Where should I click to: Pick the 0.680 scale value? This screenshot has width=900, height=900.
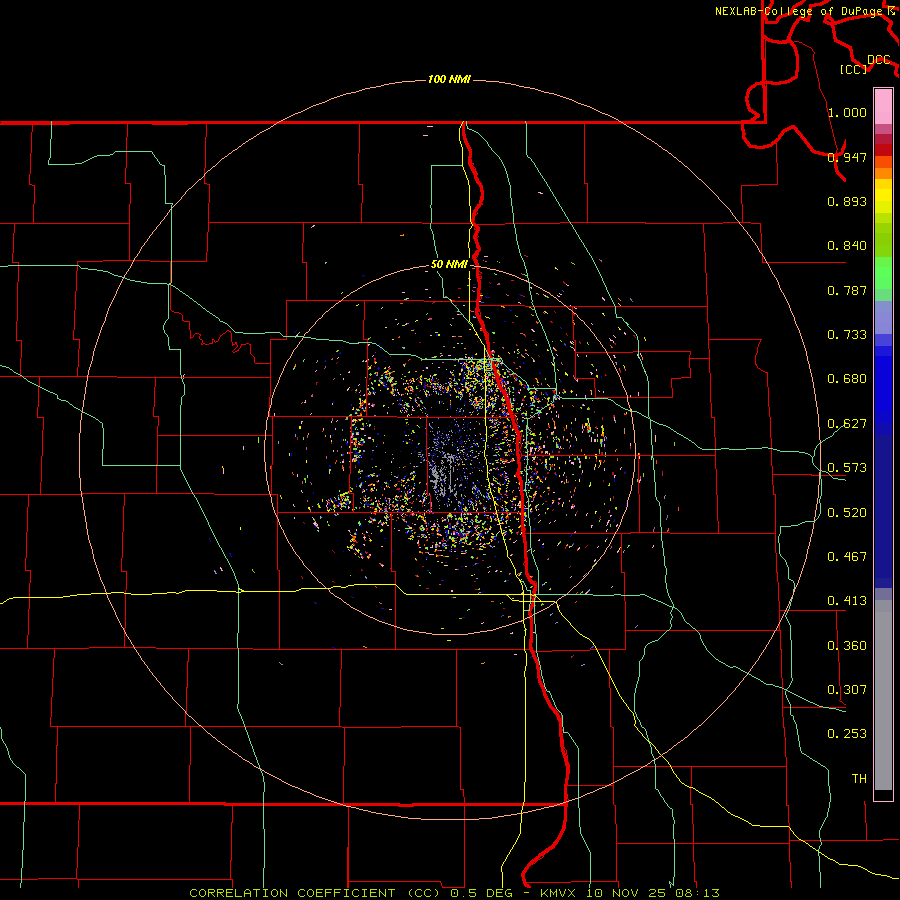847,379
